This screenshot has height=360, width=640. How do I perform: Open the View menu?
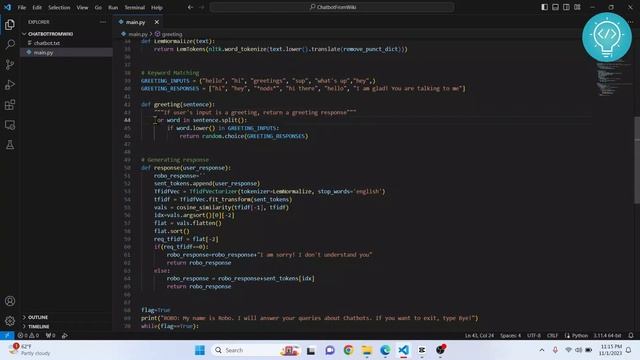82,7
